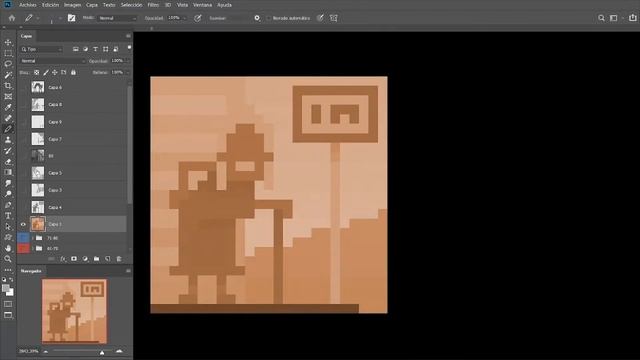Viewport: 640px width, 360px height.
Task: Add a layer style with fx icon
Action: 63,259
